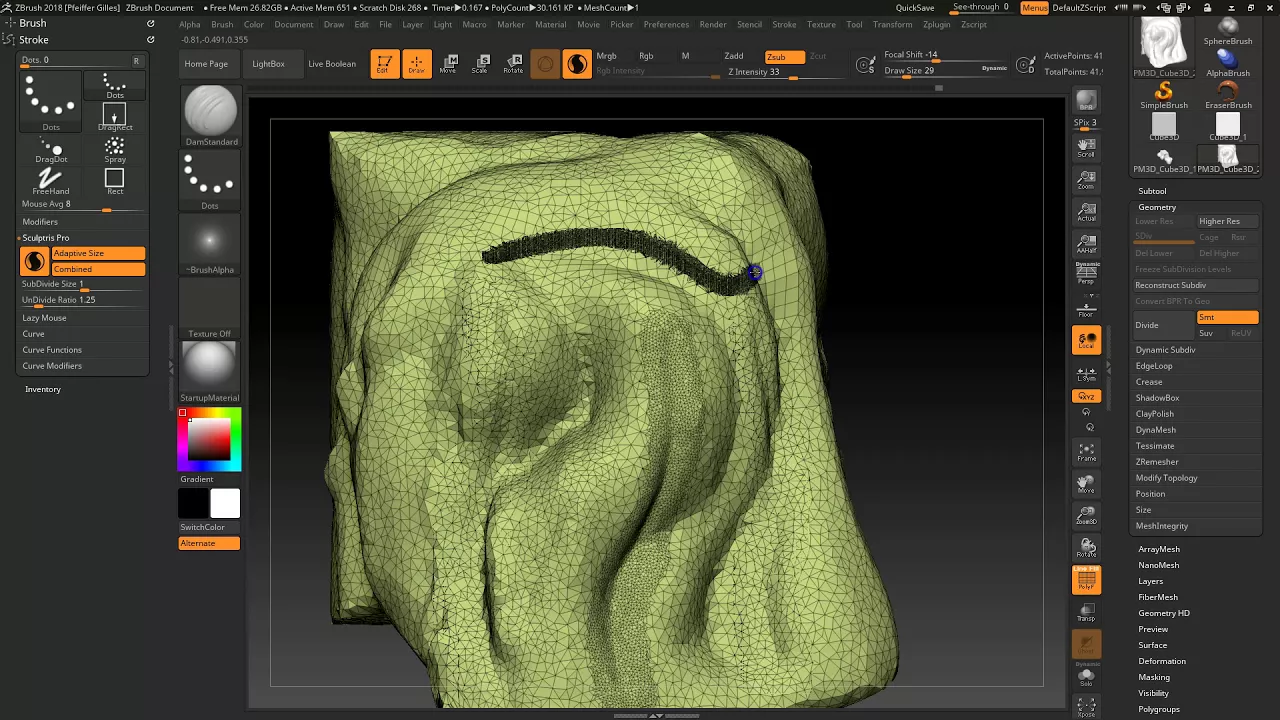1280x720 pixels.
Task: Toggle Transp transparency mode
Action: coord(1086,612)
